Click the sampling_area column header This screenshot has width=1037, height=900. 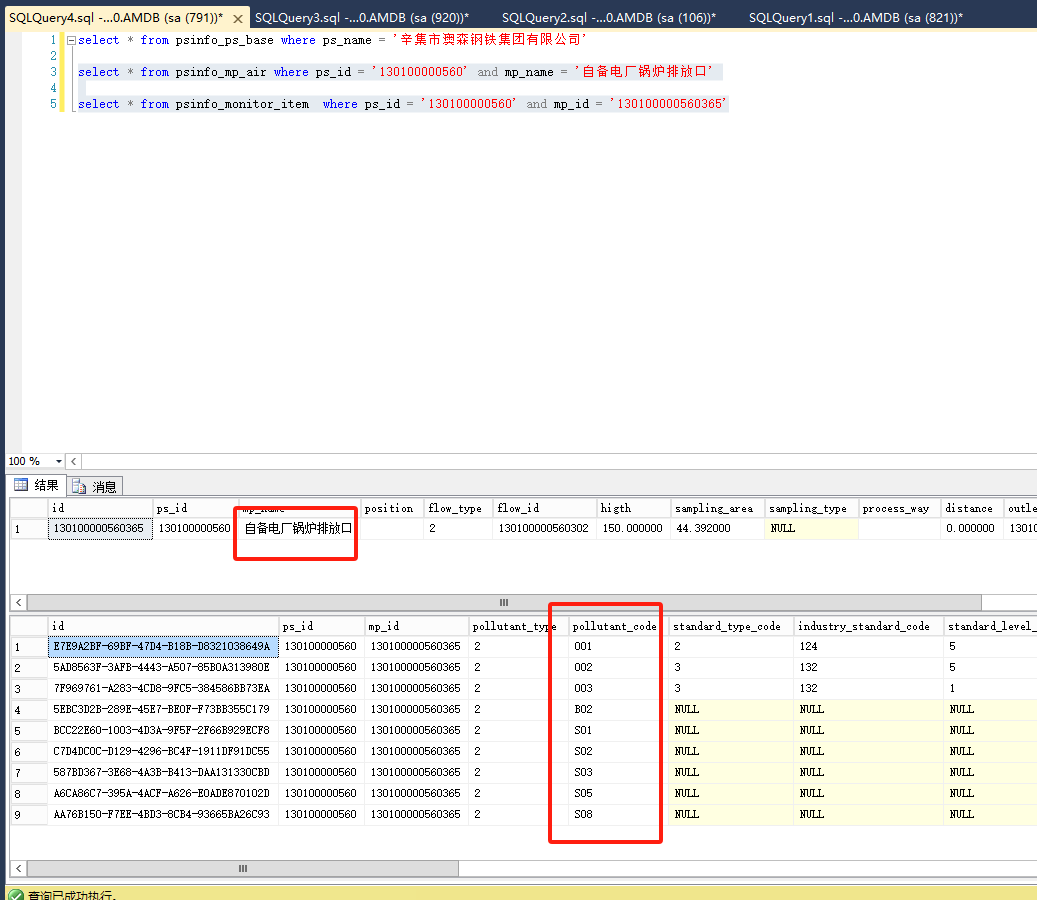pos(717,508)
